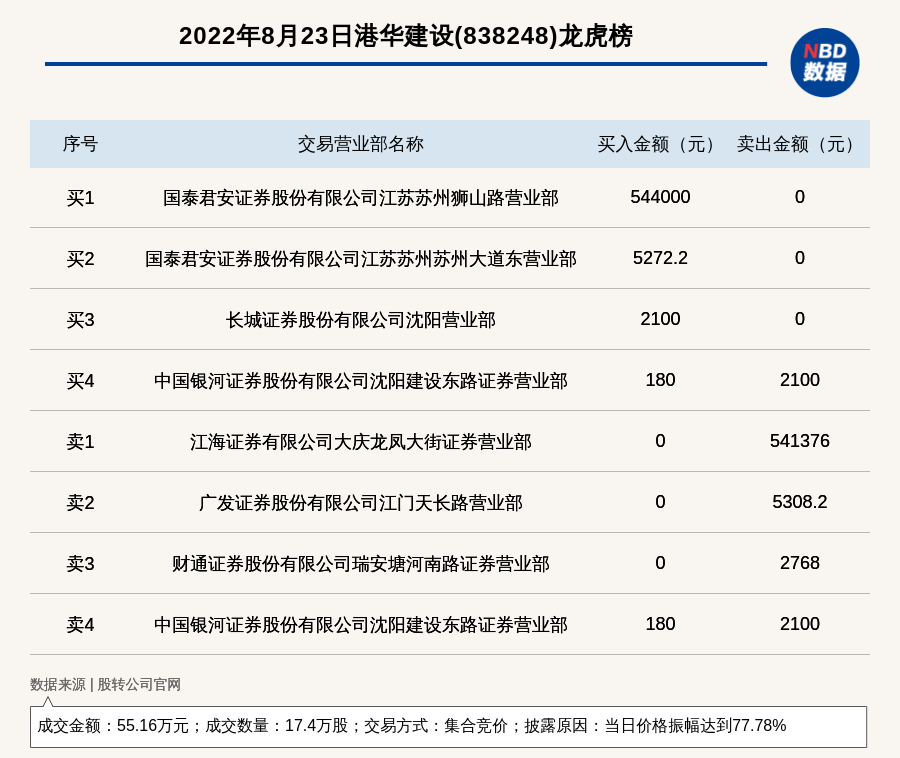Click the 序号 column header

coord(80,144)
